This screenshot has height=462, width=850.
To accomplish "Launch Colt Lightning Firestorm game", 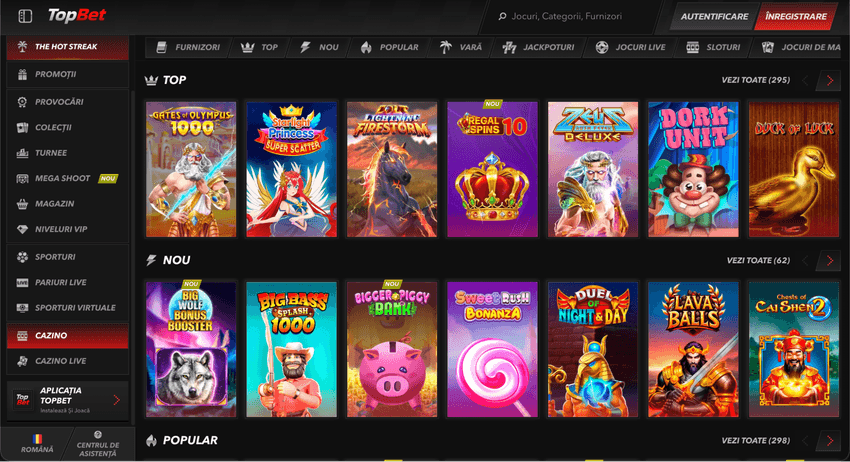I will pos(392,169).
